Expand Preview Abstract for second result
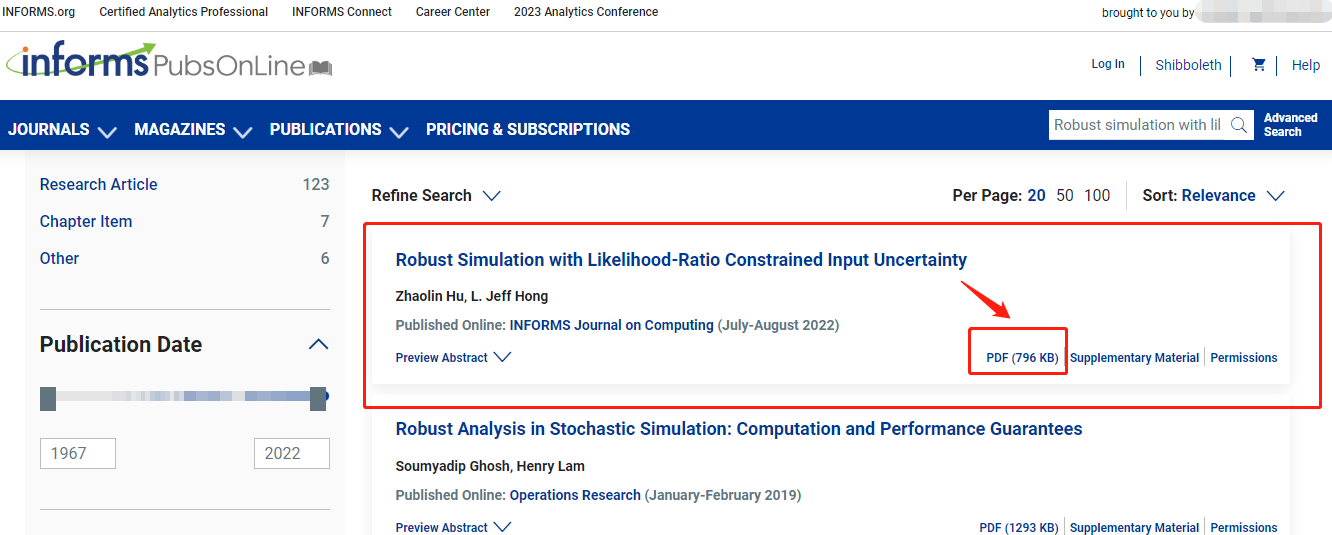The height and width of the screenshot is (535, 1332). click(453, 528)
